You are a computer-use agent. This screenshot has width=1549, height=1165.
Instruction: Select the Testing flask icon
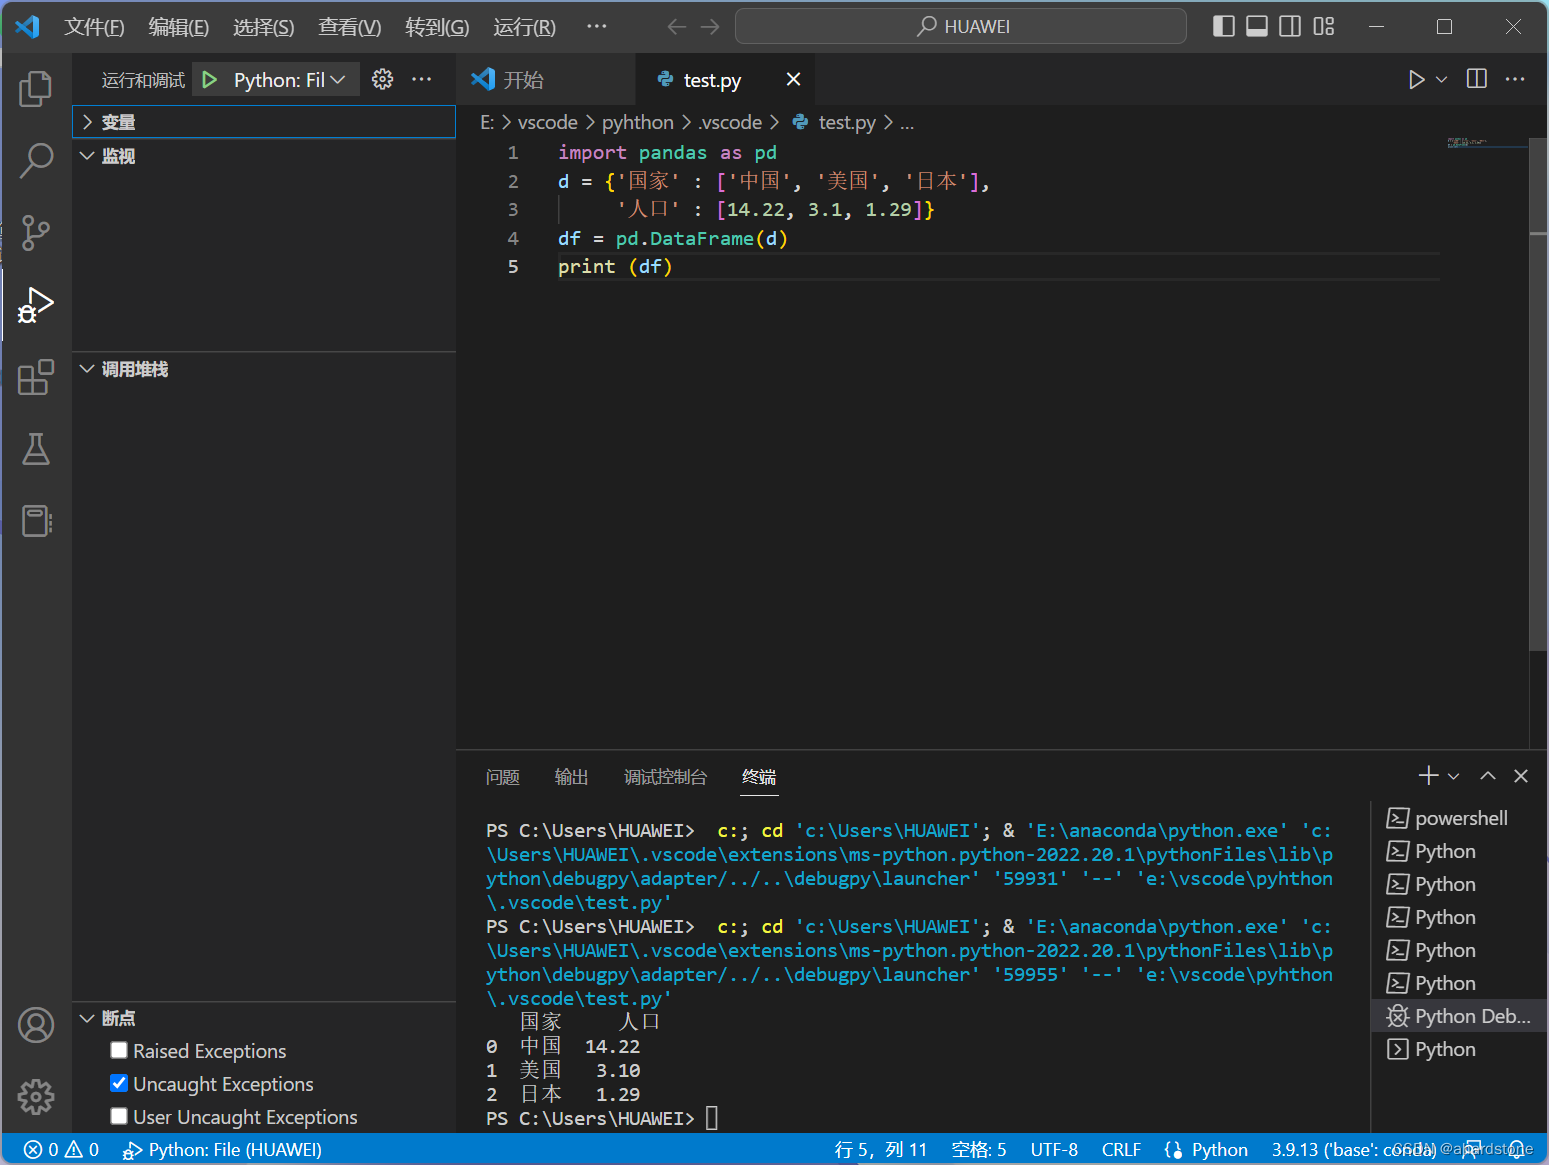pos(36,449)
